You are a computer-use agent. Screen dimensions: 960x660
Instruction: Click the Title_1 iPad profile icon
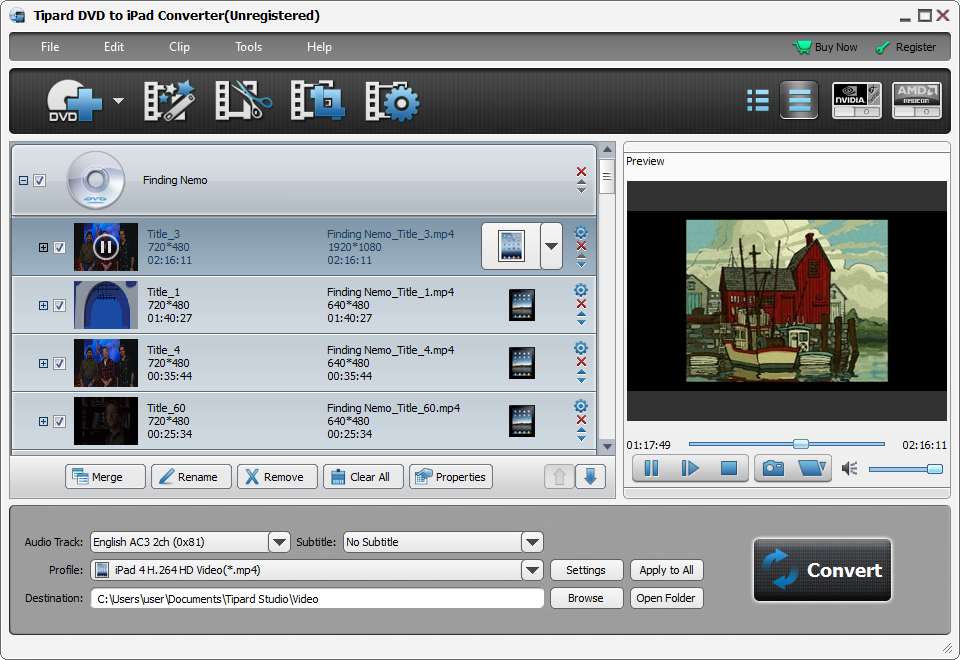coord(522,305)
